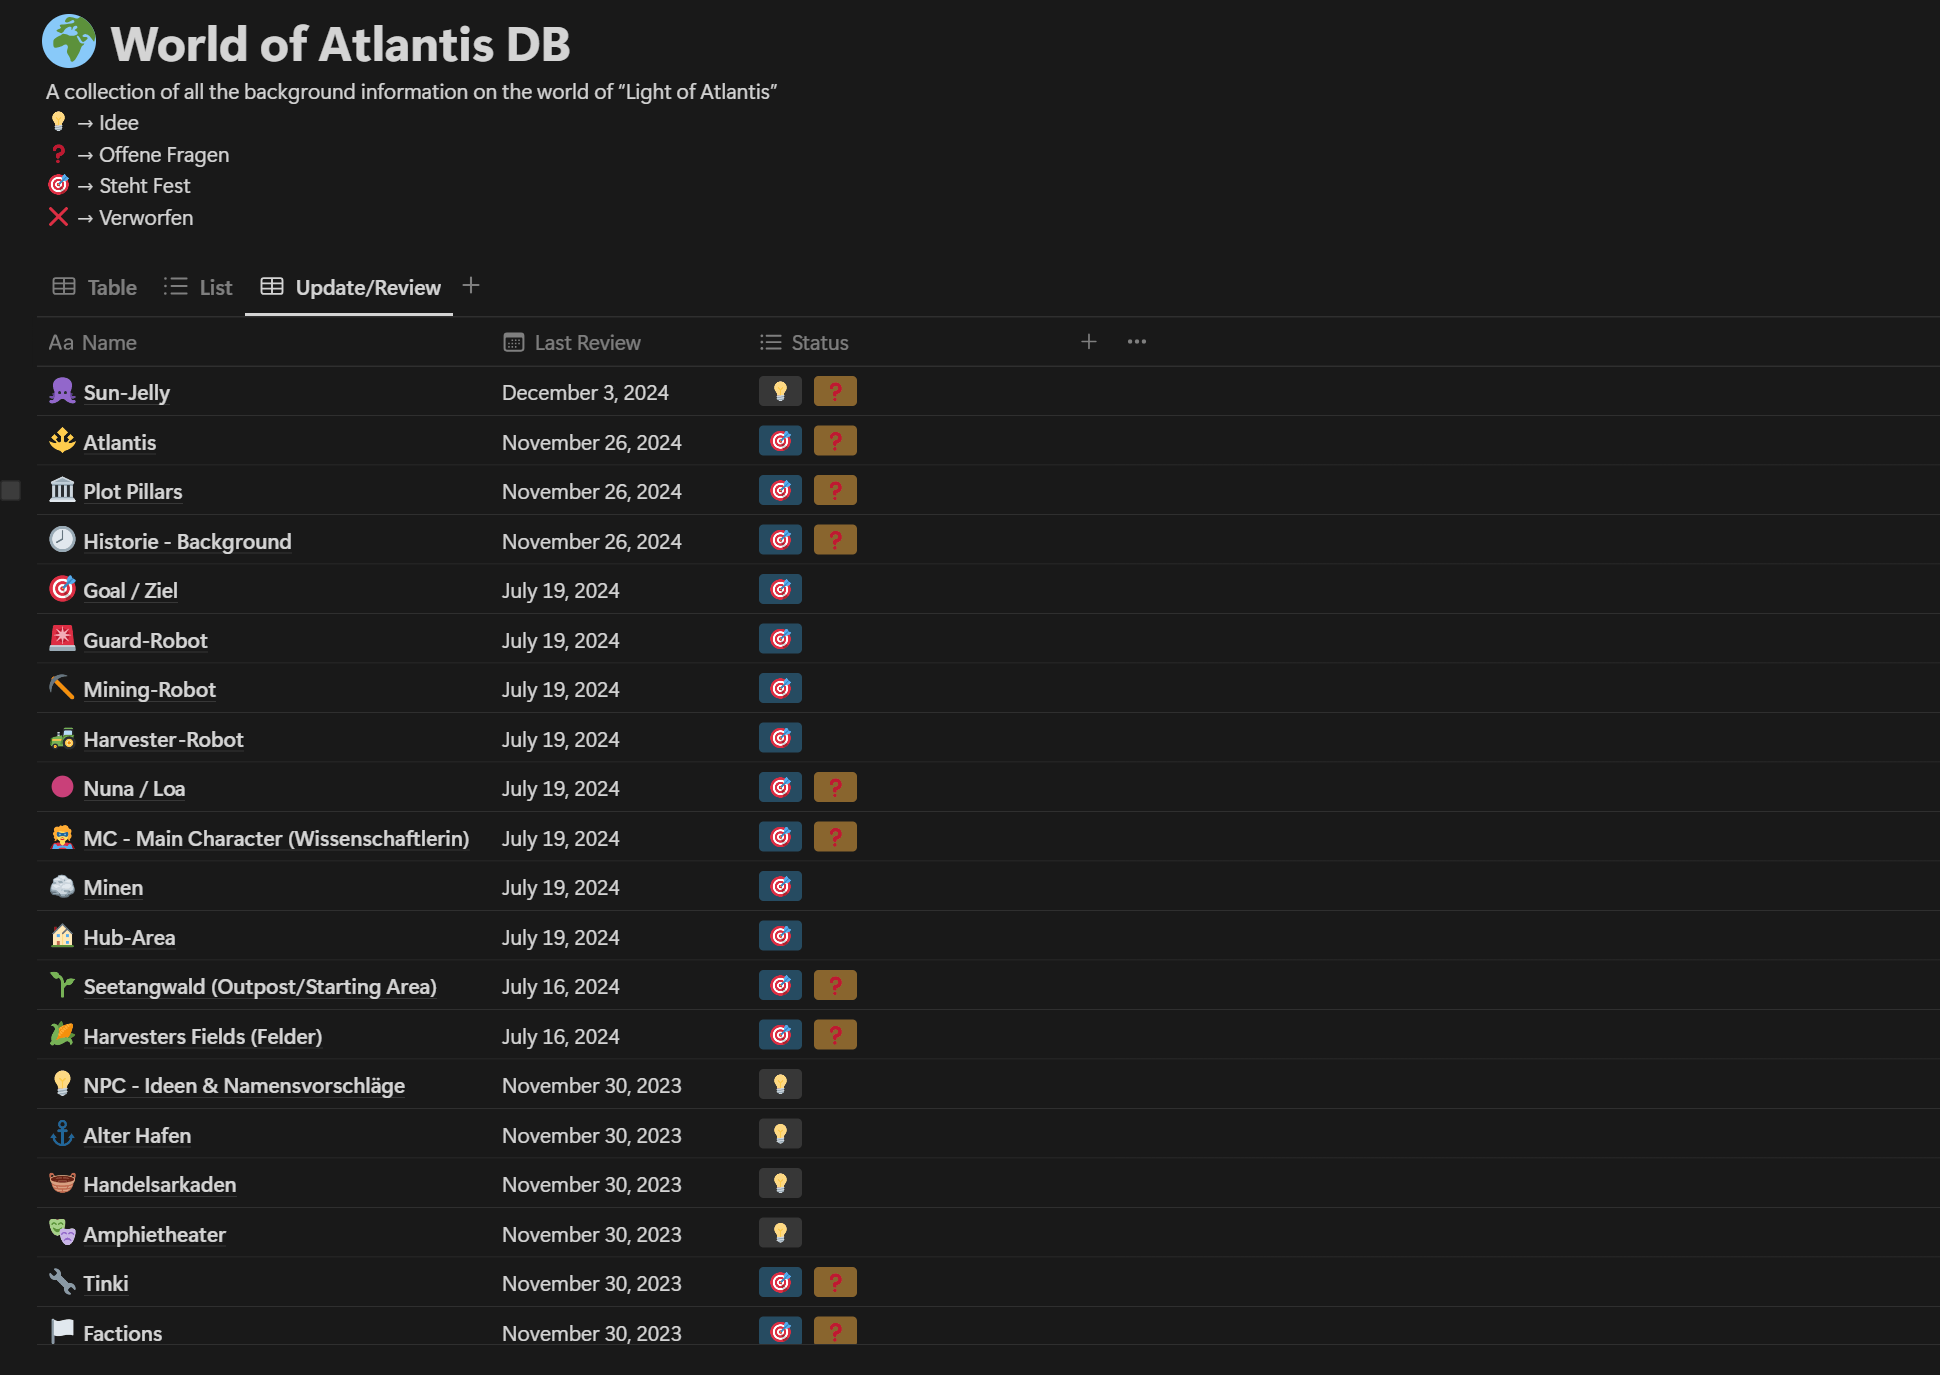Open the Historie - Background page
1940x1375 pixels.
click(188, 541)
